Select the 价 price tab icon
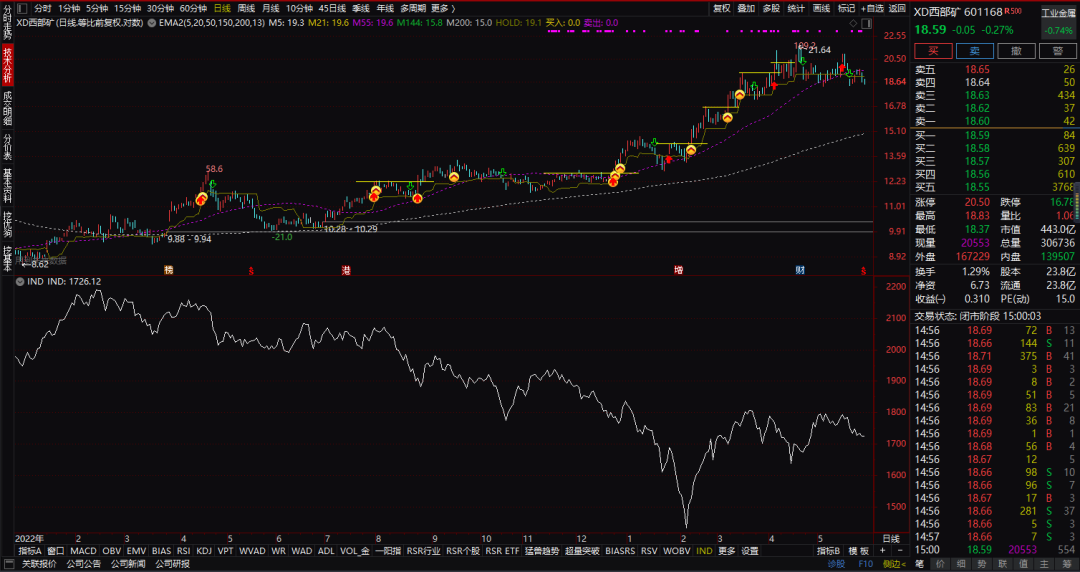Screen dimensions: 1080x572 pos(941,564)
